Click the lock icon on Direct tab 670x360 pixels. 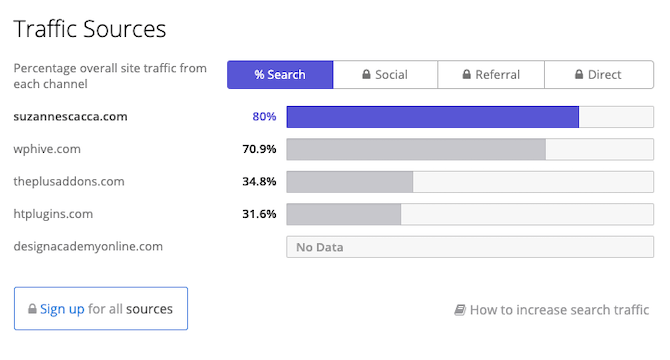[579, 74]
